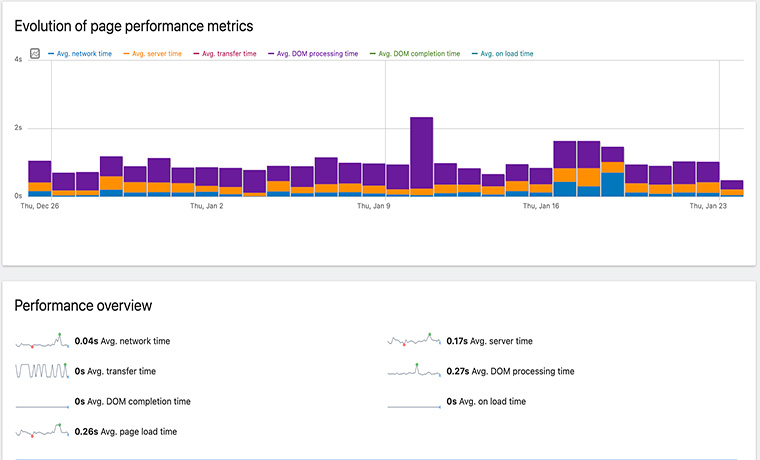
Task: Click 0.17s Avg. server time label
Action: point(489,341)
